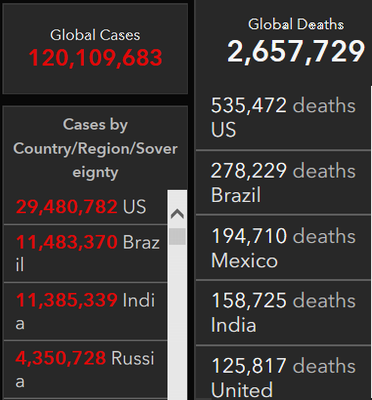The image size is (372, 400).
Task: Open the Mexico deaths entry 194,710
Action: (x=283, y=248)
